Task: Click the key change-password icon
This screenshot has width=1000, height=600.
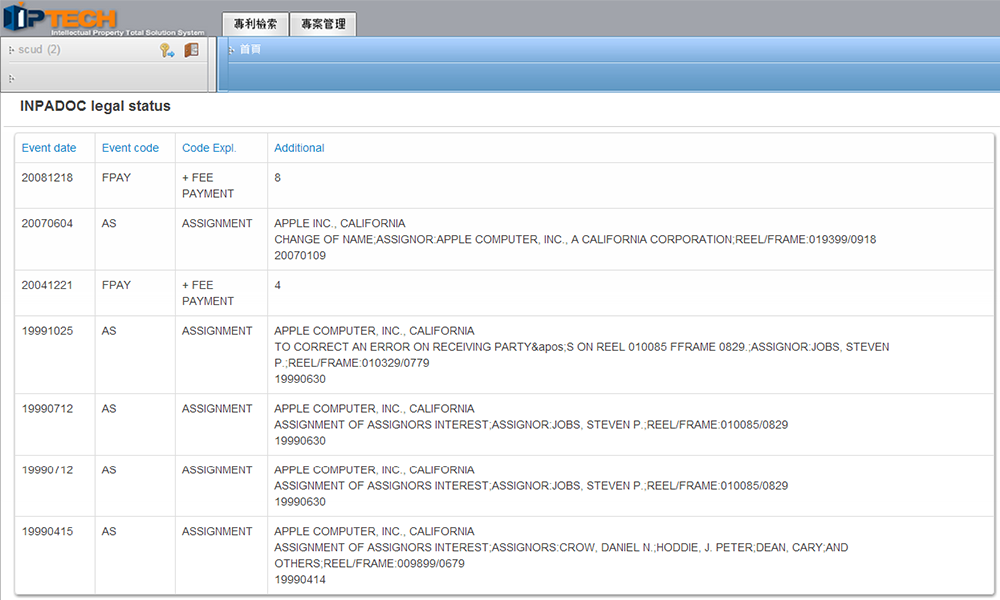Action: [167, 50]
